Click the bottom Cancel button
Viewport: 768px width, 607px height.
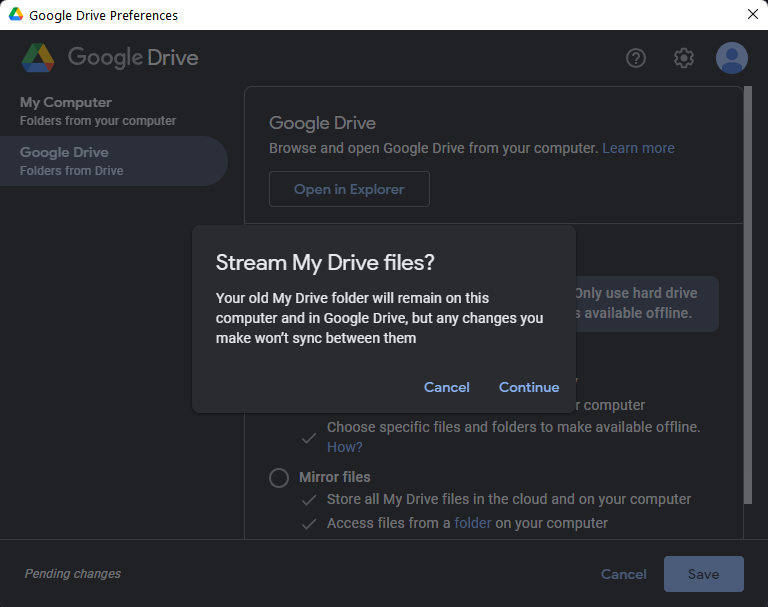pos(624,574)
